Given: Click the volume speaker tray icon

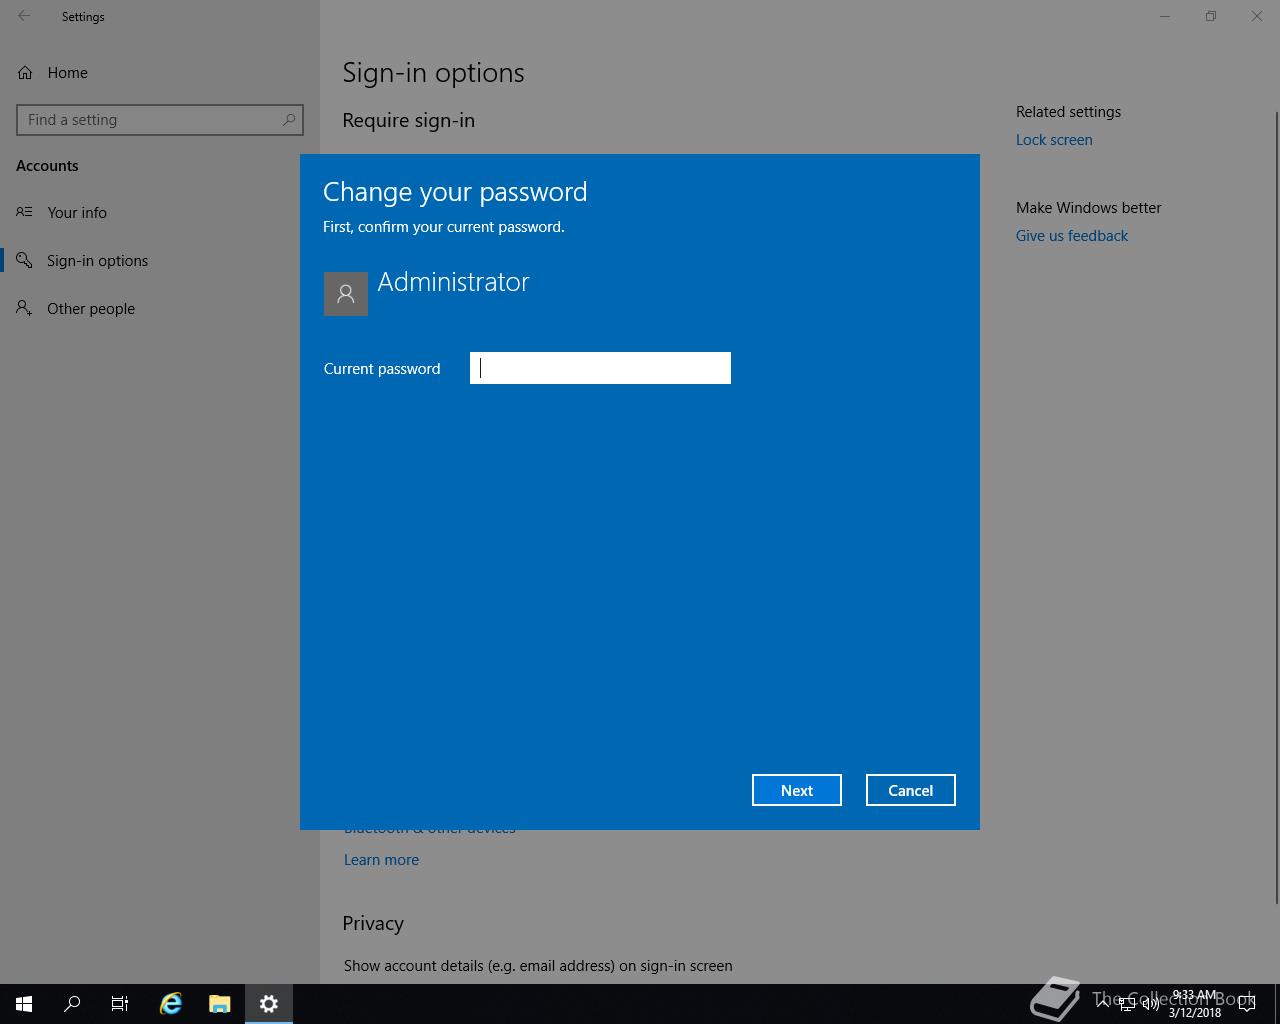Looking at the screenshot, I should pos(1151,1004).
